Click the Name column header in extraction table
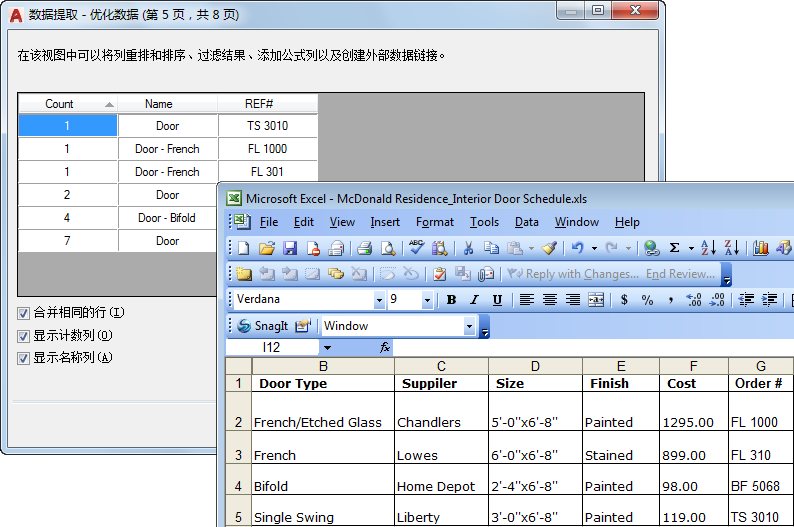Image resolution: width=794 pixels, height=527 pixels. 168,104
